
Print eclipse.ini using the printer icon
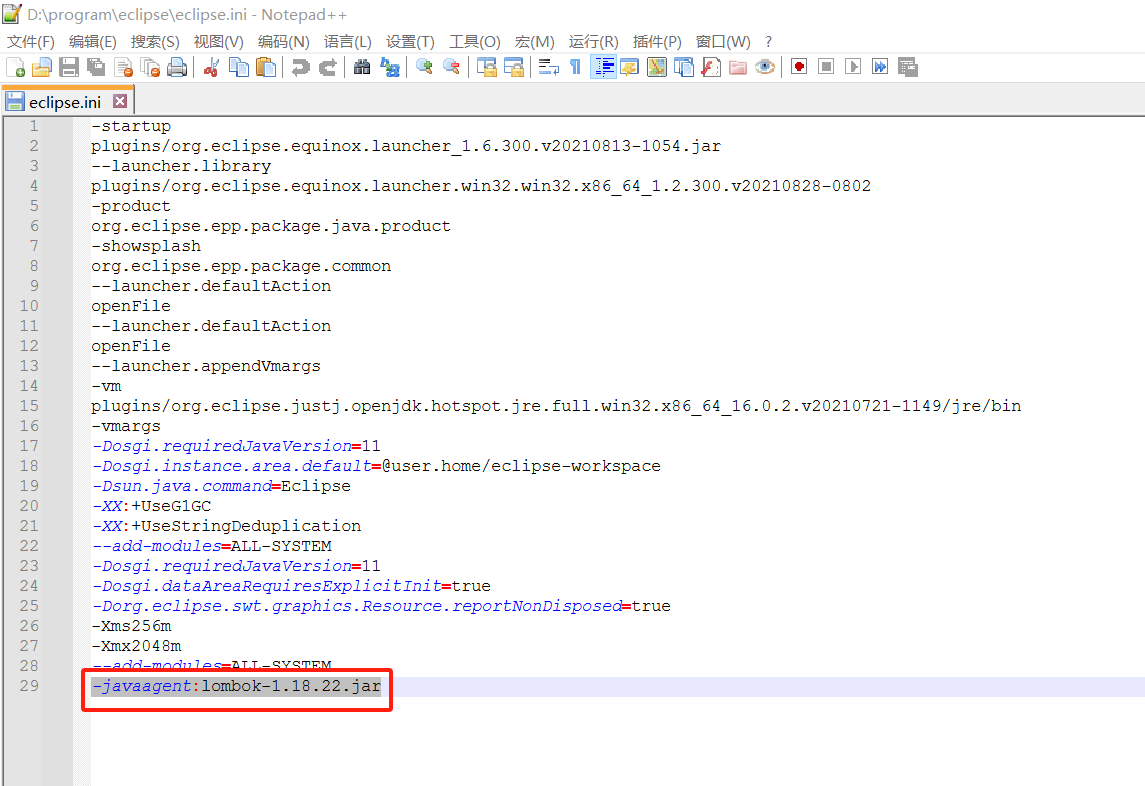177,67
